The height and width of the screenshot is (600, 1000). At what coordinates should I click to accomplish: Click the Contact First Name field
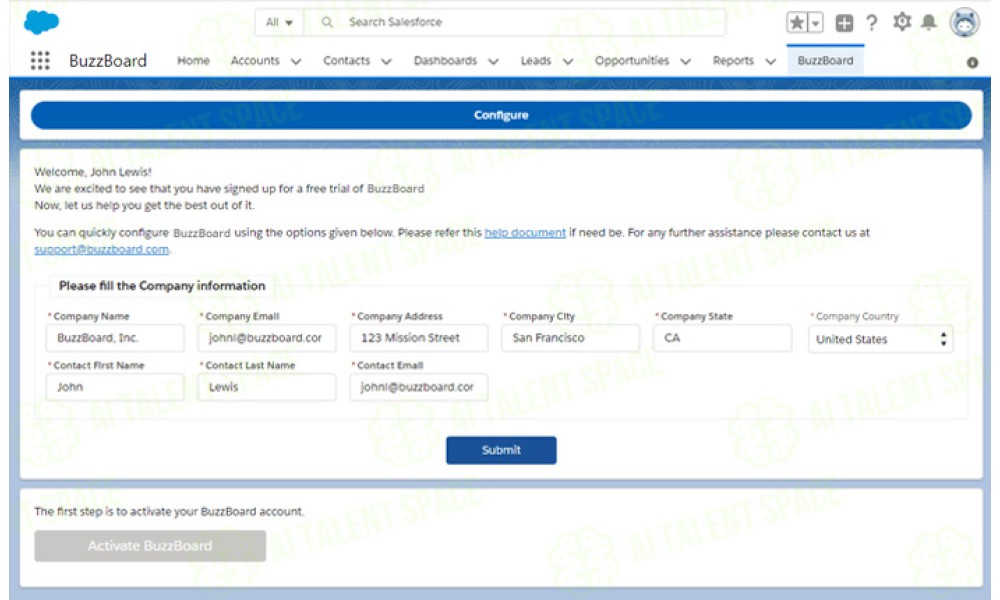pos(115,387)
